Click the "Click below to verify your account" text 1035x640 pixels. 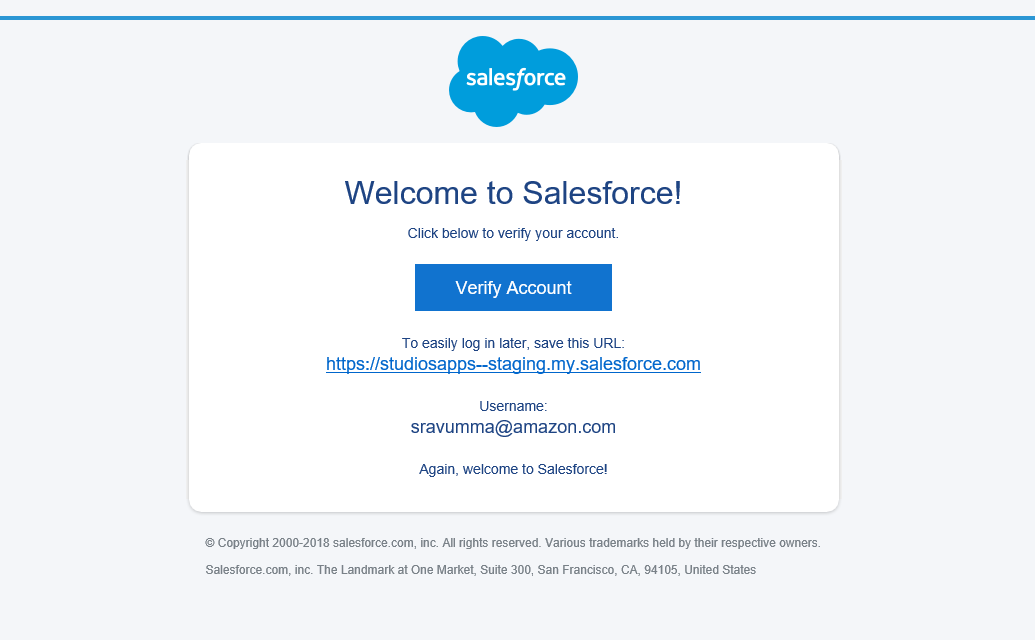pos(513,234)
